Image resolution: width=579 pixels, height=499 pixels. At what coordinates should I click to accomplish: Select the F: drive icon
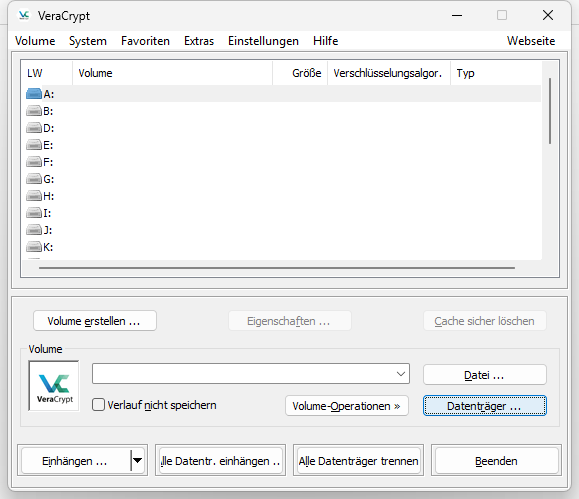(x=34, y=162)
